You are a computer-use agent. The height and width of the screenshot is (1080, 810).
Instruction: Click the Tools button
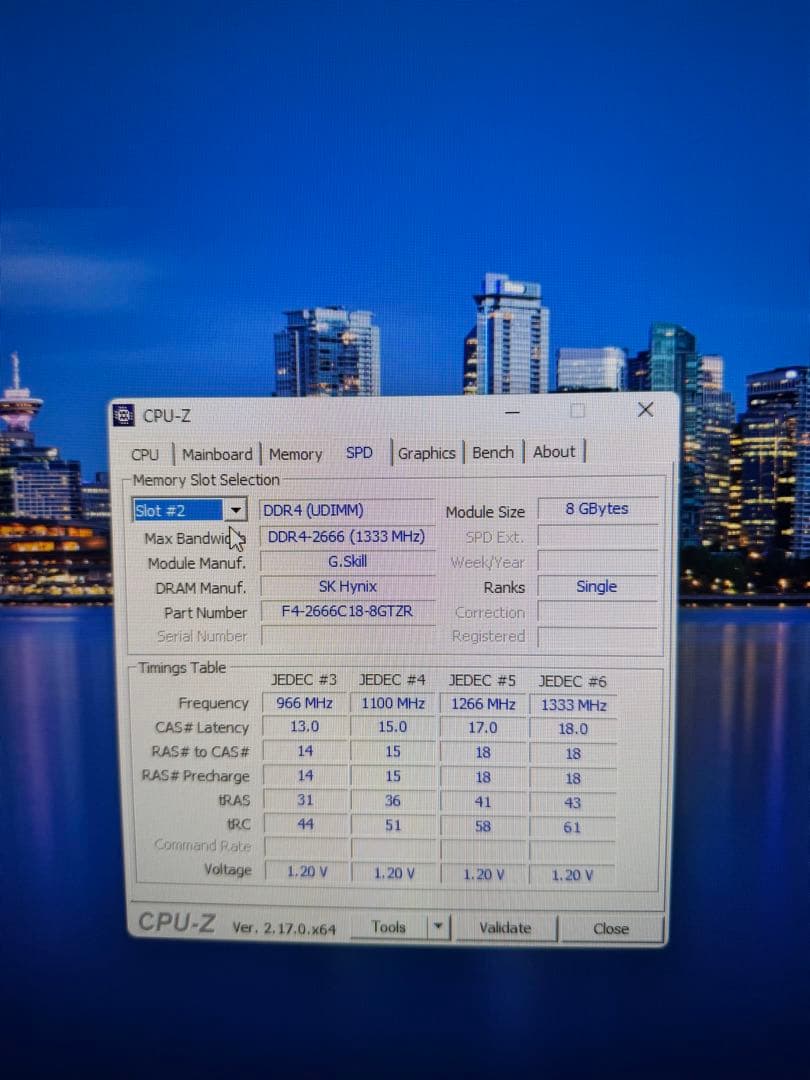coord(390,927)
